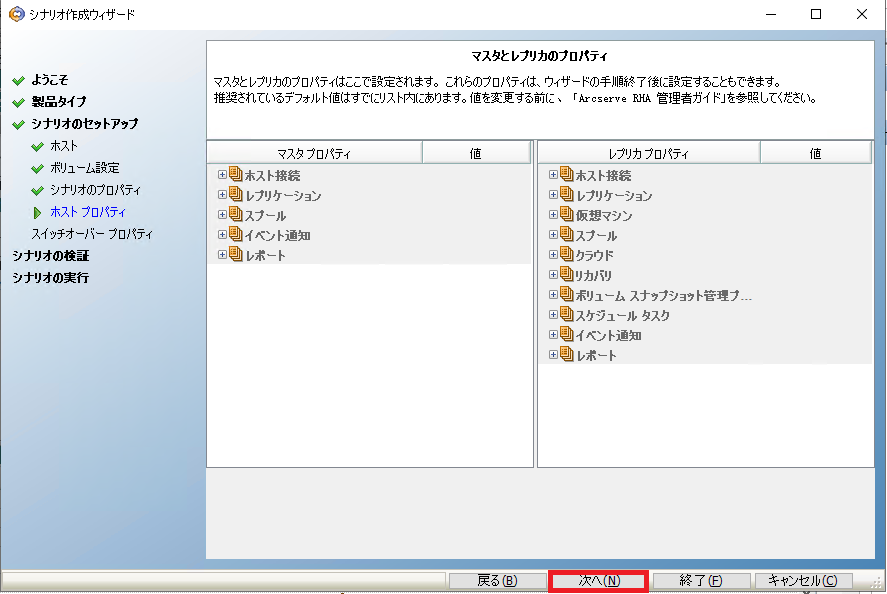Select ホスト プロパティ wizard step
This screenshot has height=594, width=887.
[x=88, y=212]
